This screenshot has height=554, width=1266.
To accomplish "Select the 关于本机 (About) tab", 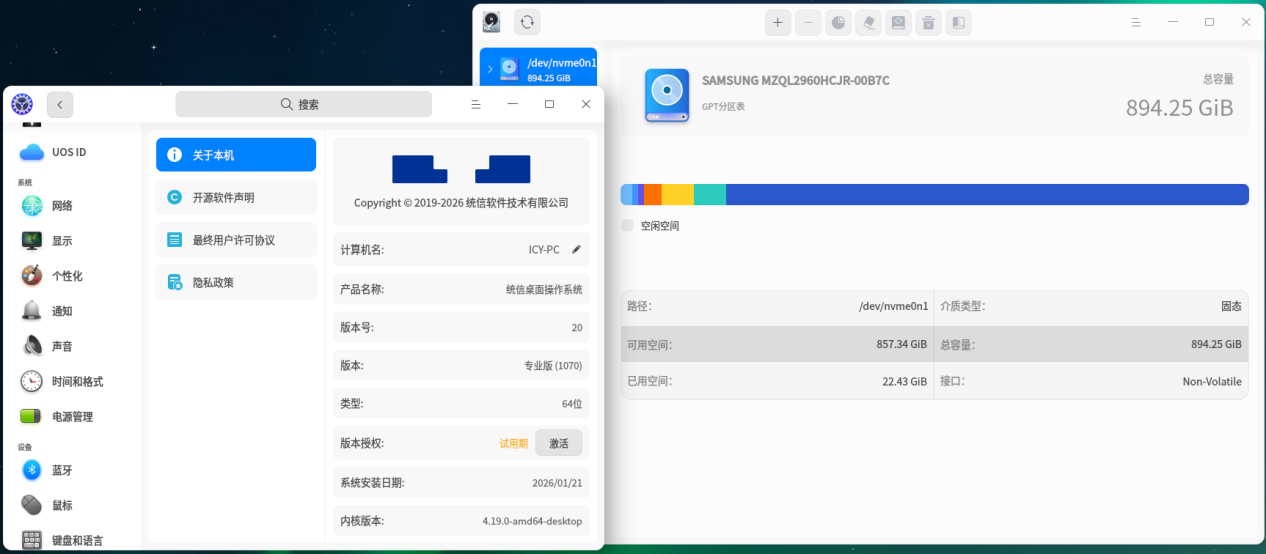I will coord(236,155).
